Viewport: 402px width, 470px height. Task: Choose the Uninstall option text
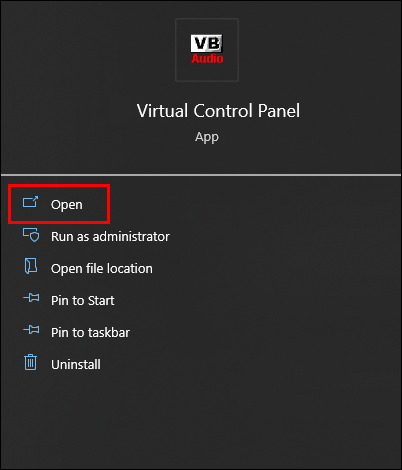76,364
